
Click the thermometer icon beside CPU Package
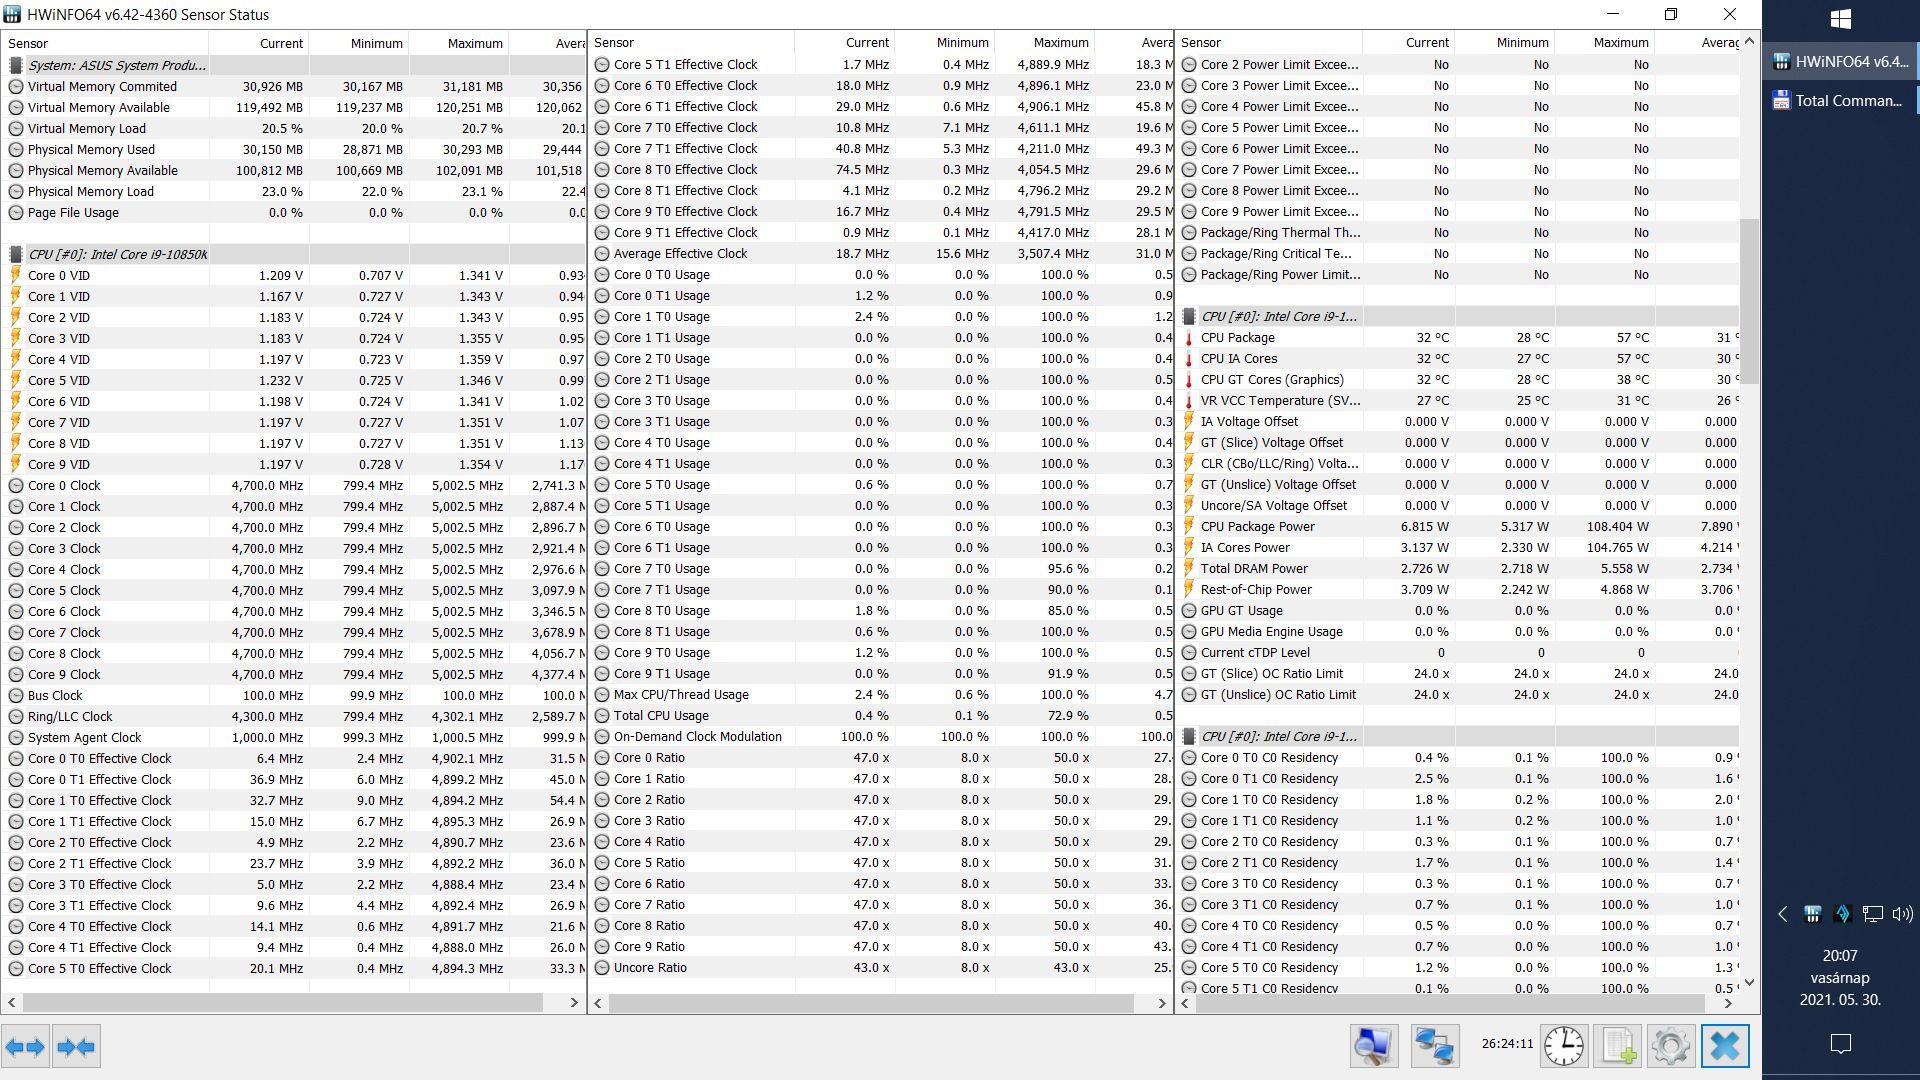click(x=1189, y=338)
